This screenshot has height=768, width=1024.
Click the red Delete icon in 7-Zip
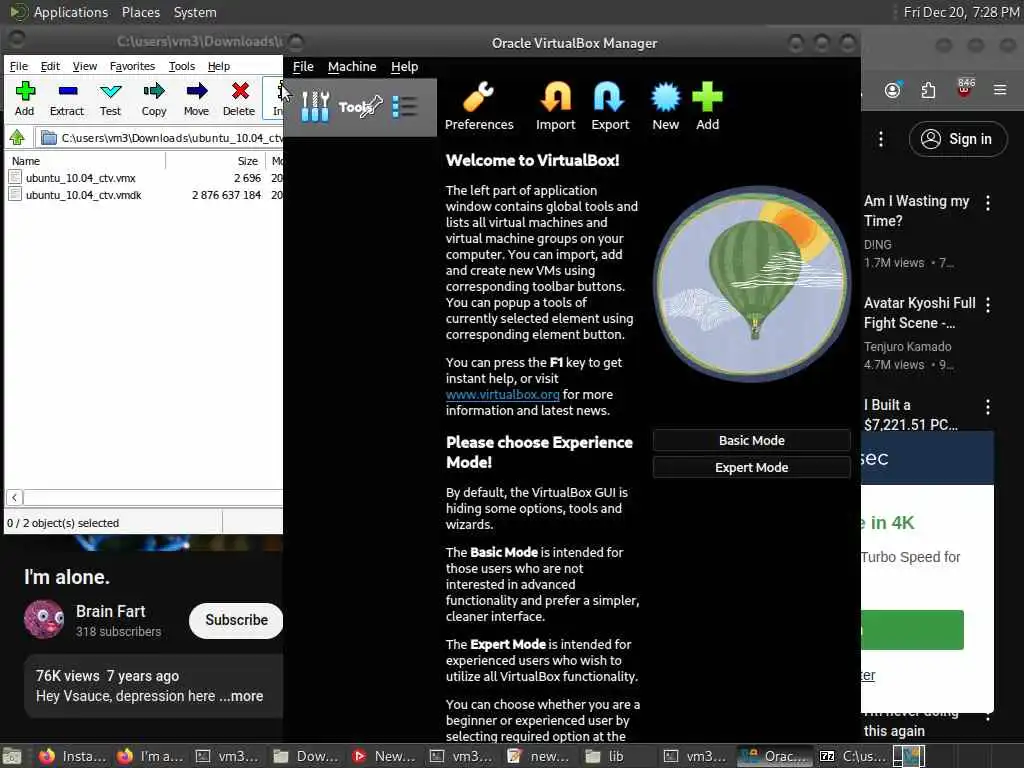point(240,91)
